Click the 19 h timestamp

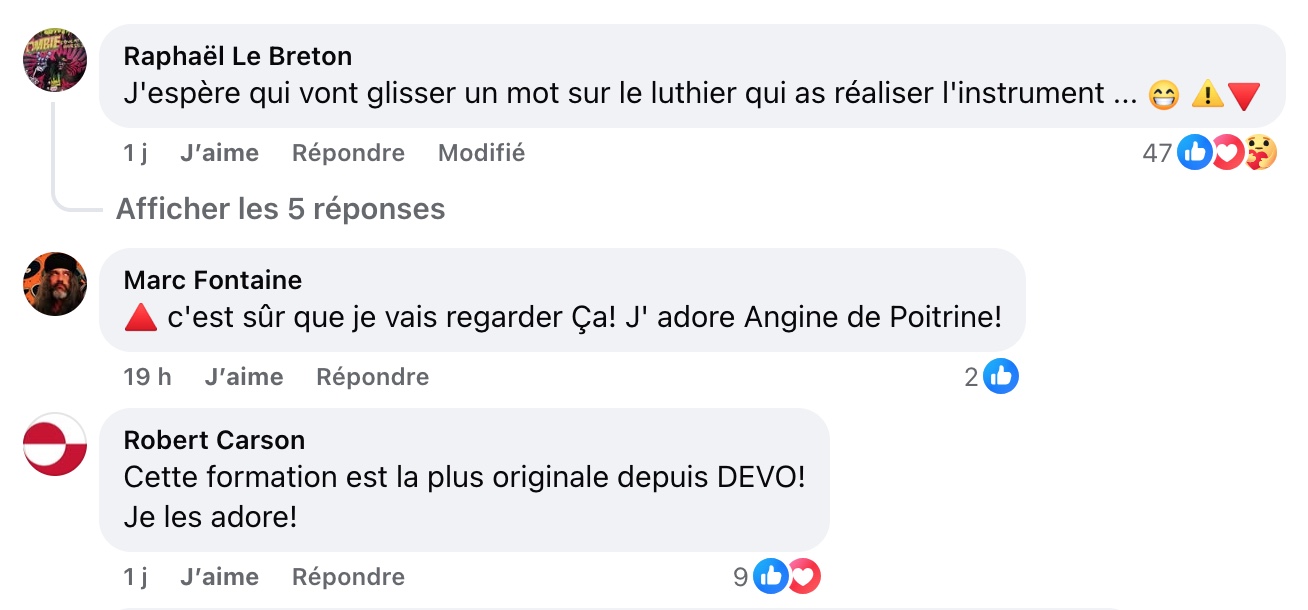click(x=148, y=377)
